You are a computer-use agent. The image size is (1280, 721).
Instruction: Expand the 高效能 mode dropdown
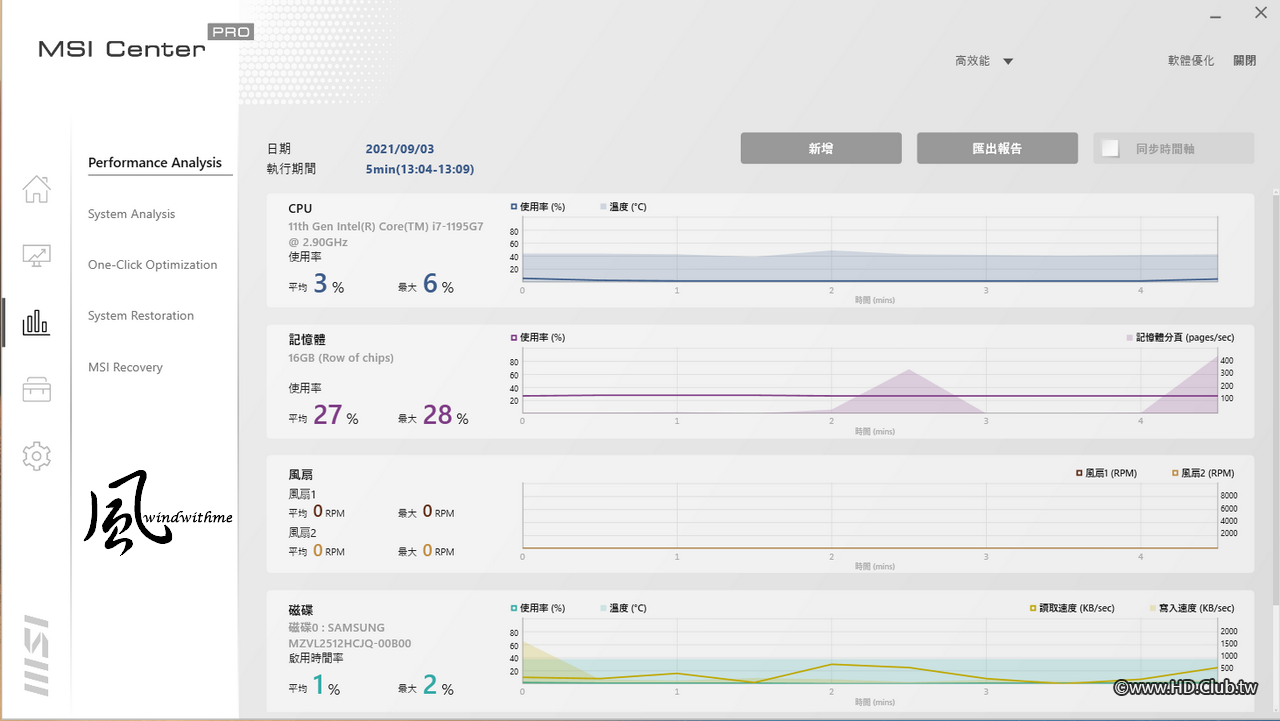(x=984, y=61)
